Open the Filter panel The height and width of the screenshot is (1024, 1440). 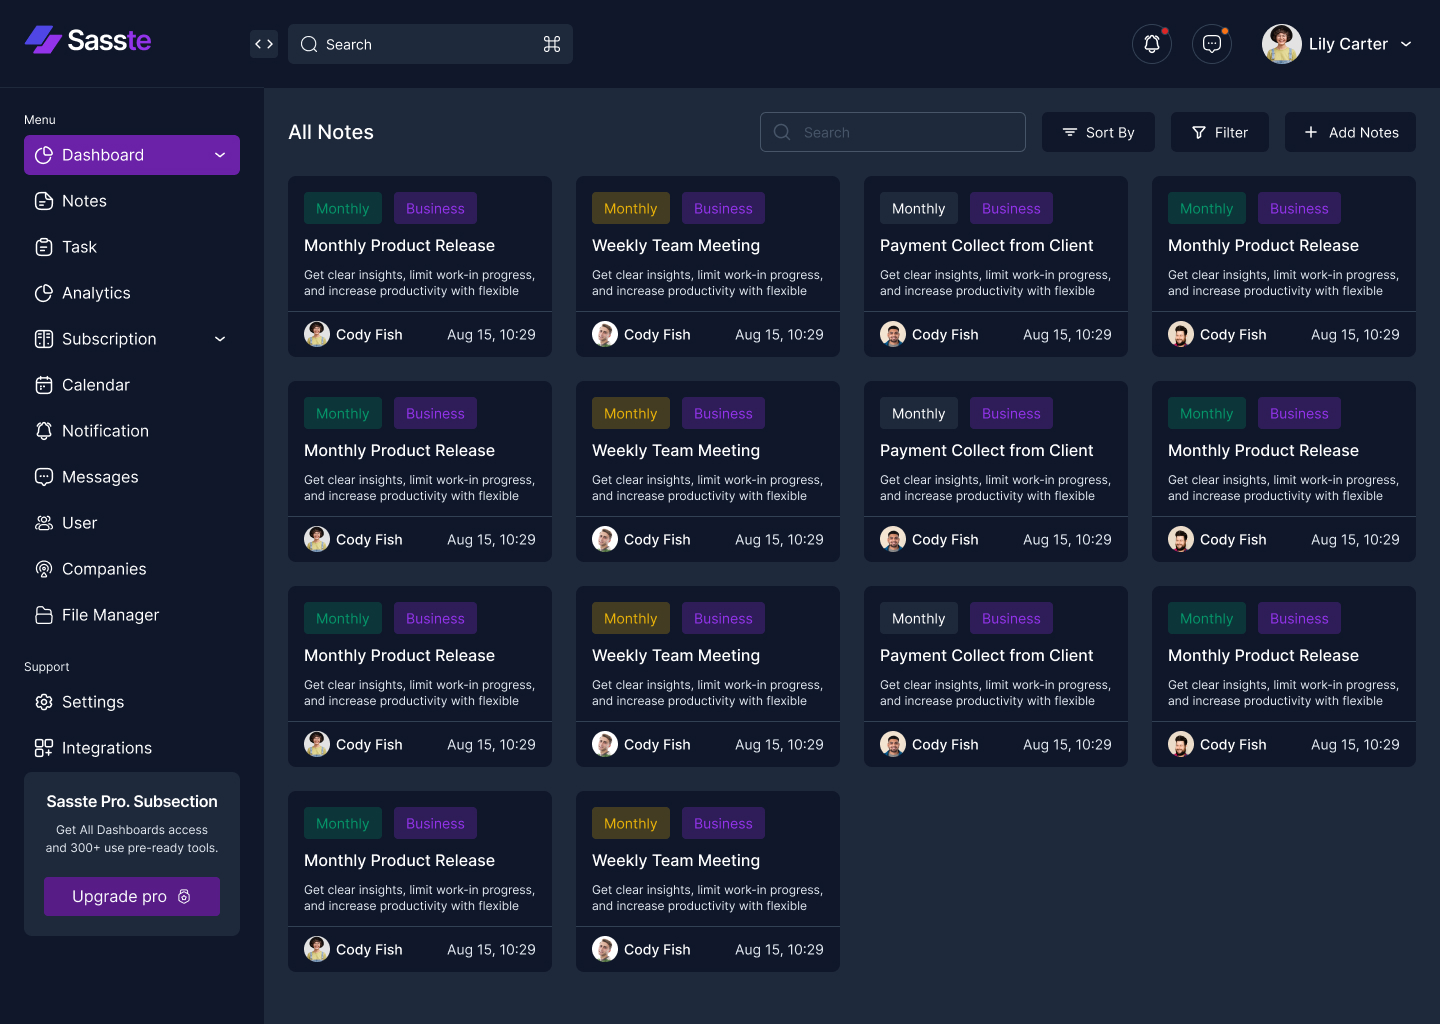coord(1219,132)
